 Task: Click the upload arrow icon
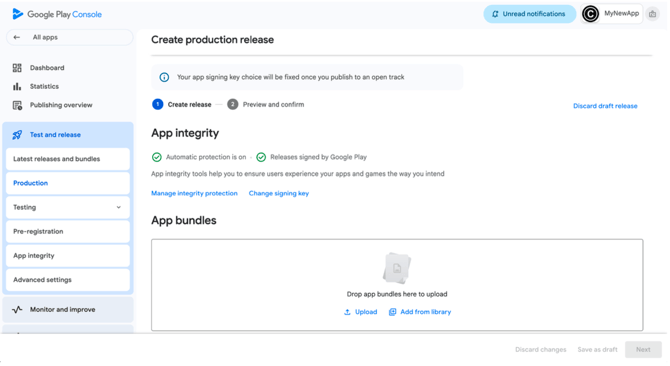click(x=347, y=312)
